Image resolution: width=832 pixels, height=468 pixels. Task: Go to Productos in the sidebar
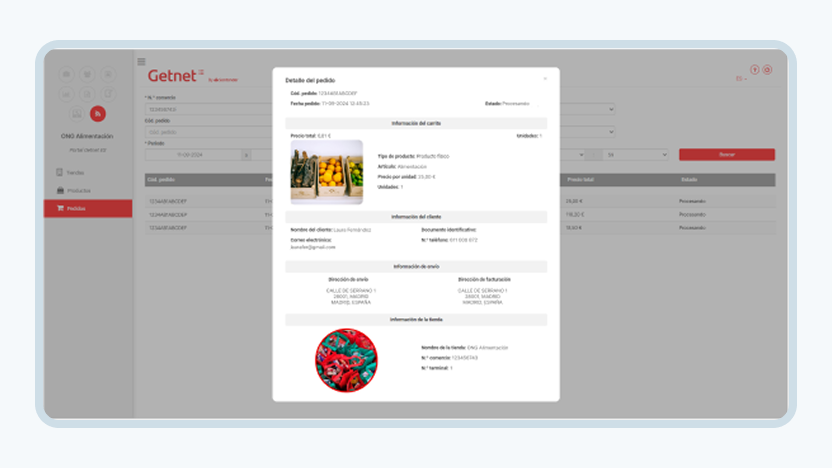coord(79,190)
